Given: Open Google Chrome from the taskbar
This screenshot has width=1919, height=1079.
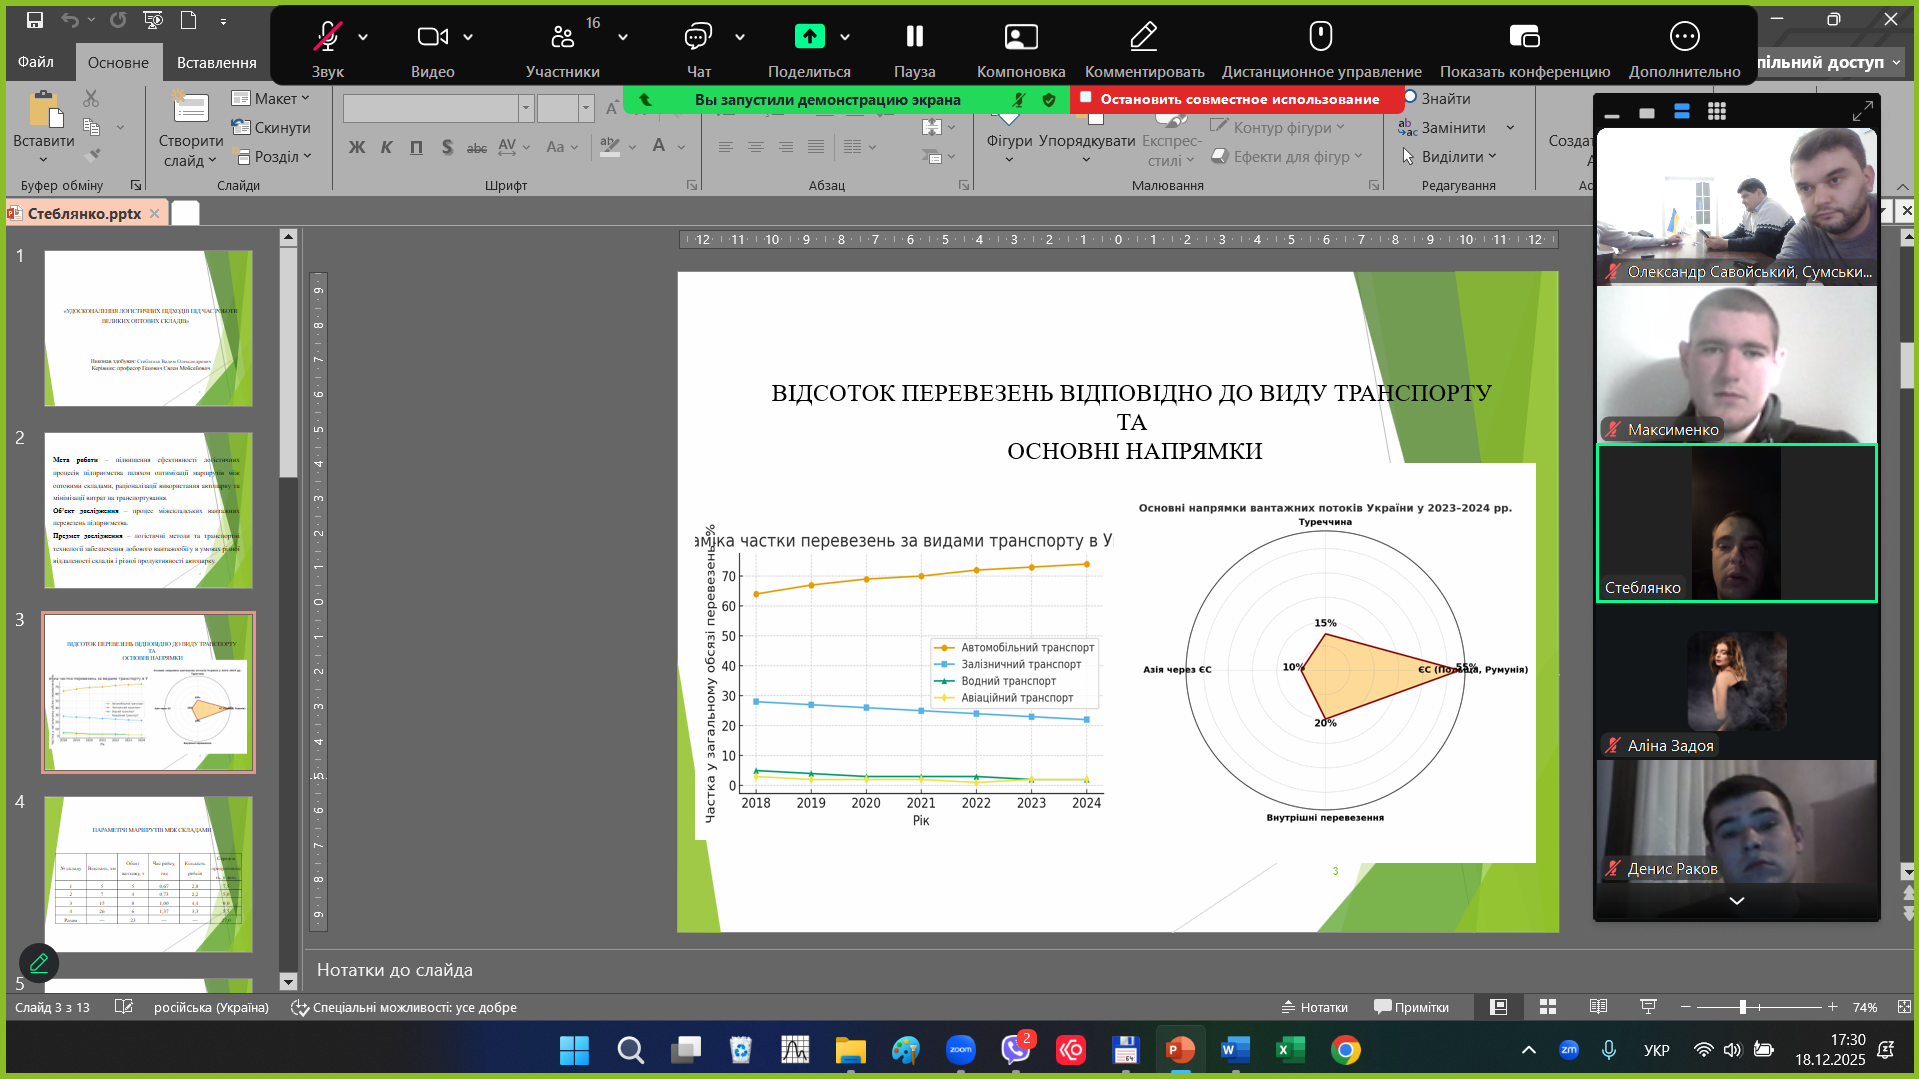Looking at the screenshot, I should tap(1345, 1050).
